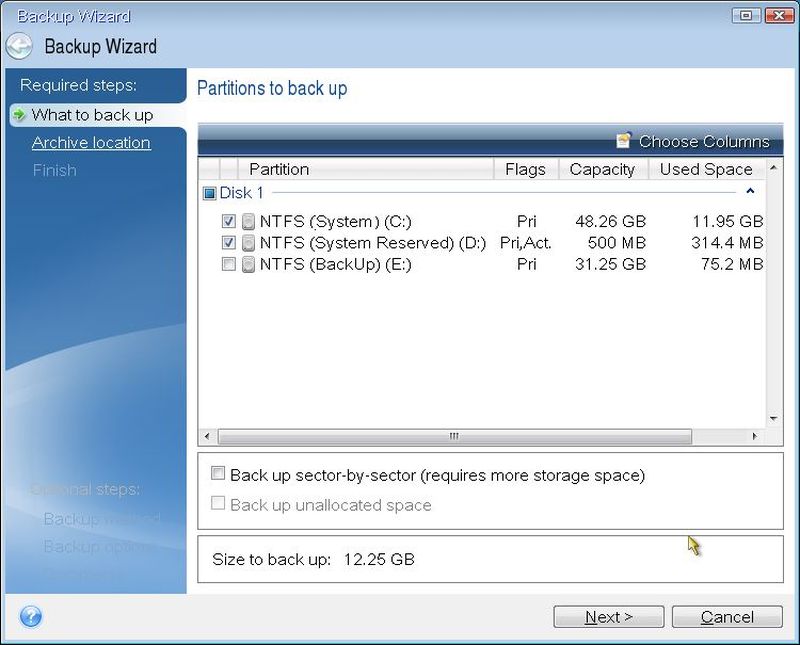Click the back arrow icon

pos(20,46)
